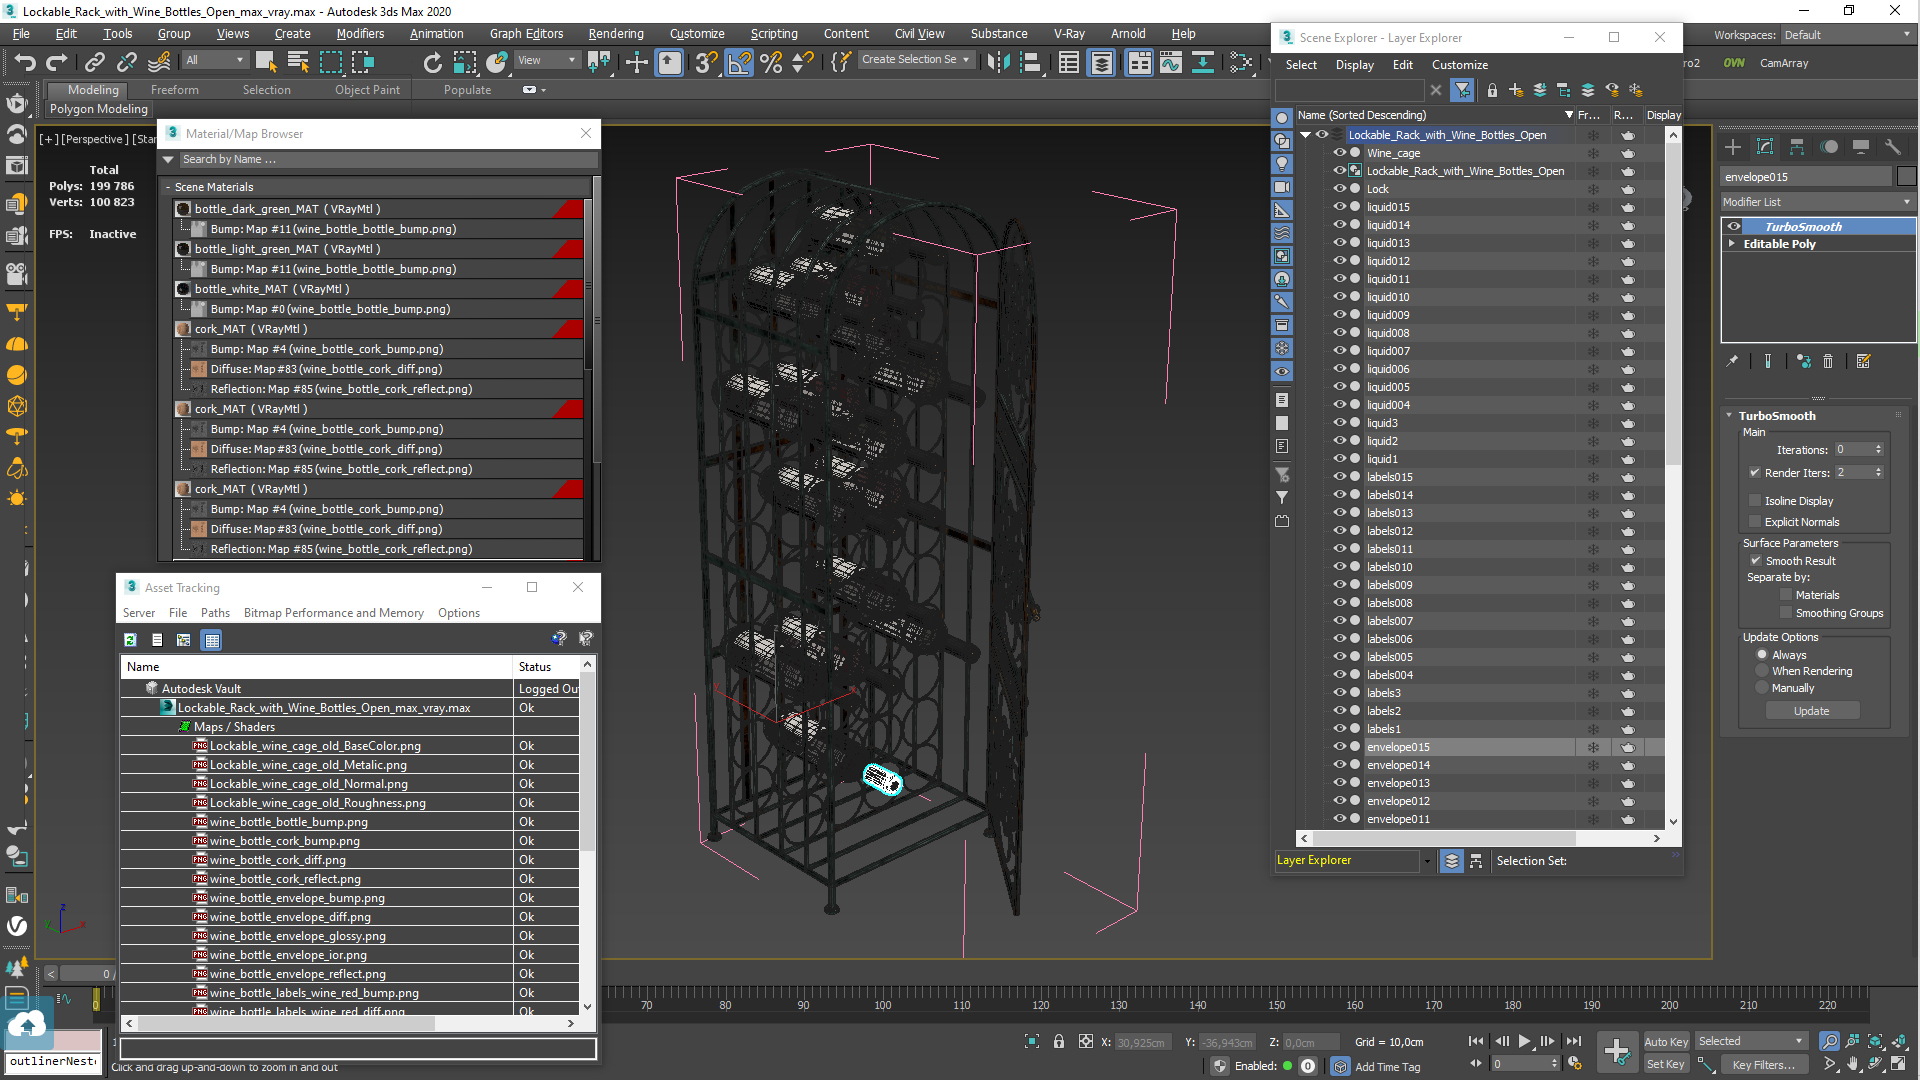The image size is (1920, 1080).
Task: Switch to the Freeform ribbon tab
Action: (x=174, y=90)
